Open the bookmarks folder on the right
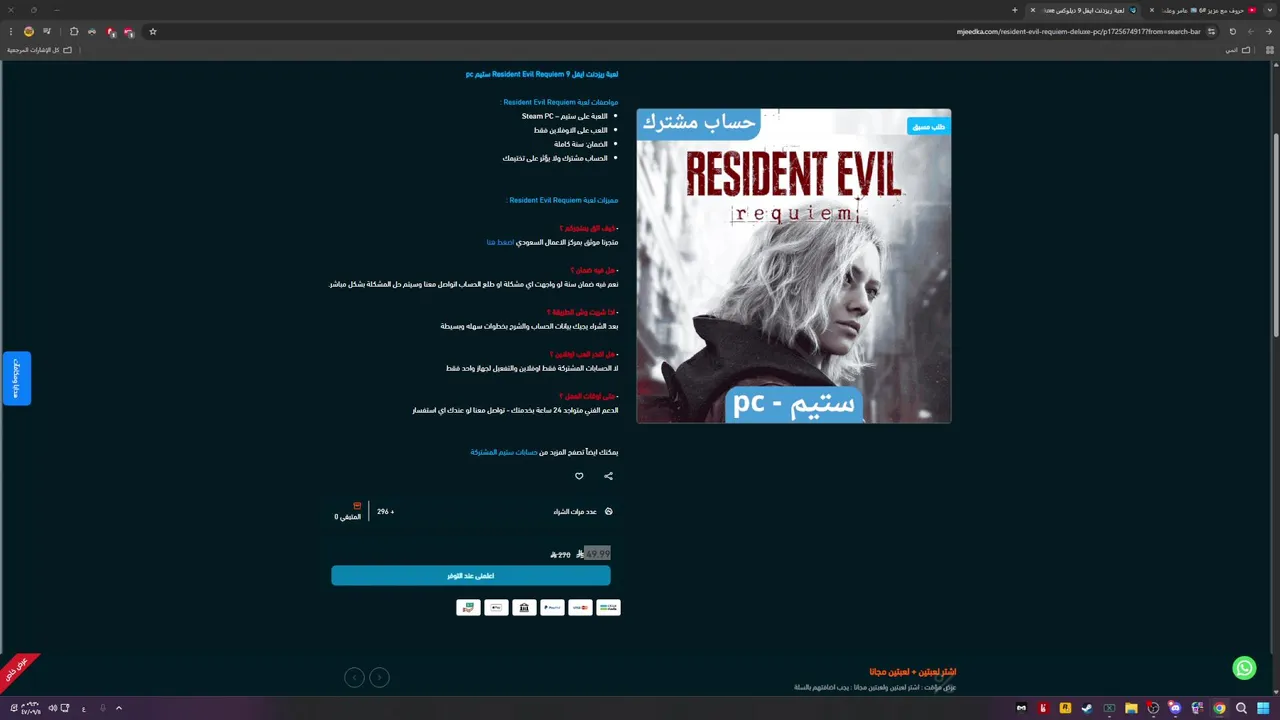The image size is (1280, 720). [x=1238, y=49]
